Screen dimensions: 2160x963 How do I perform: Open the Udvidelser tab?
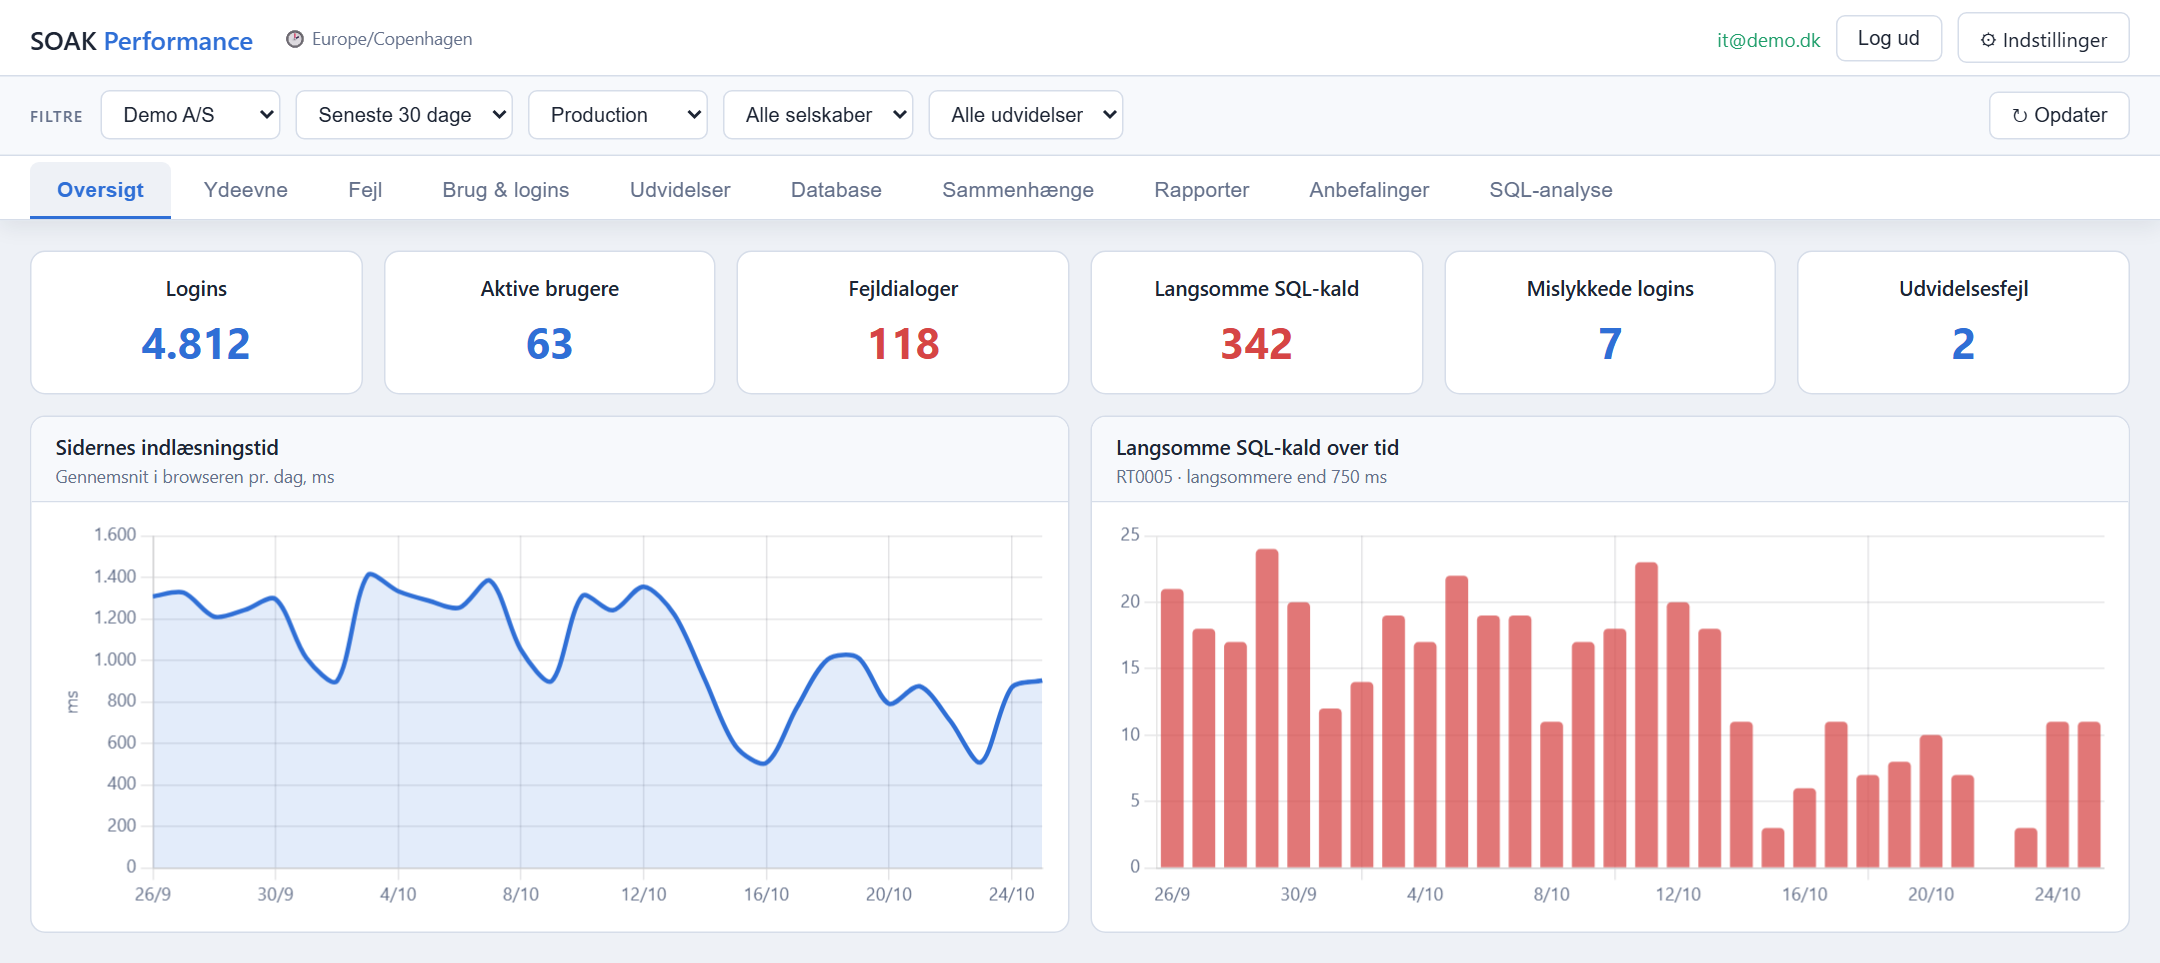pos(680,190)
